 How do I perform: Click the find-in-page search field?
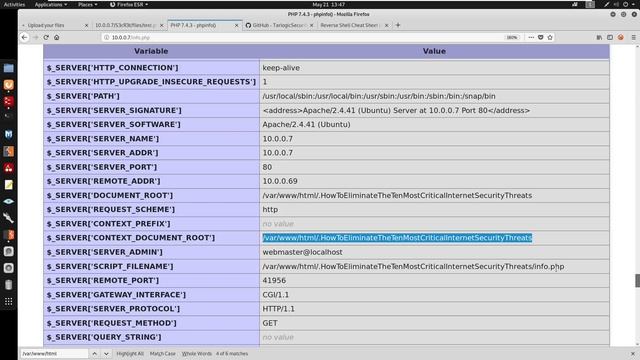54,353
